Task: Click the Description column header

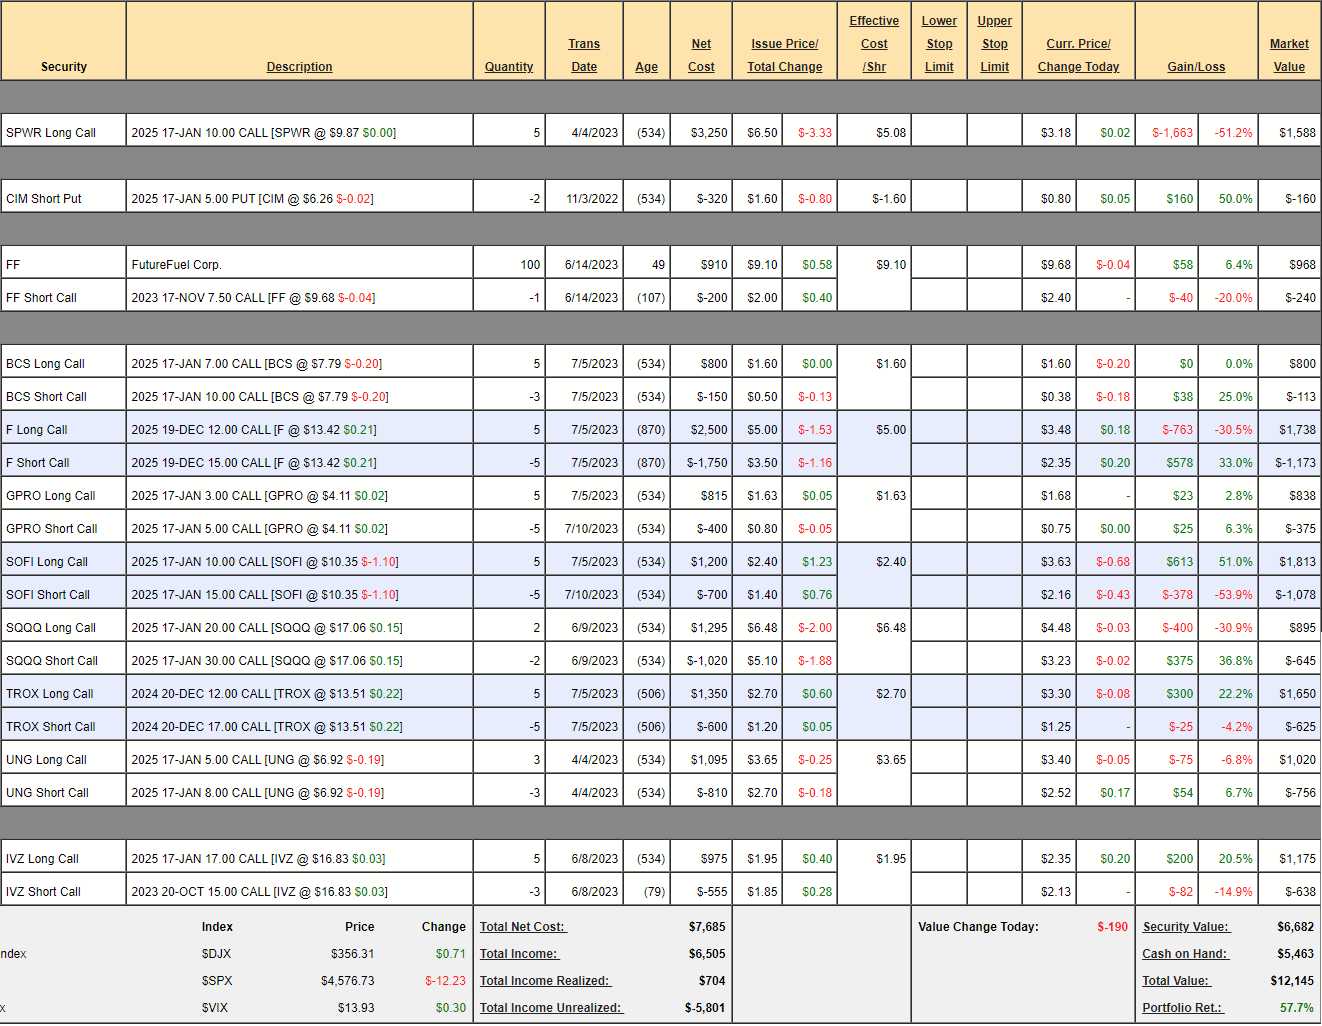Action: click(x=299, y=67)
